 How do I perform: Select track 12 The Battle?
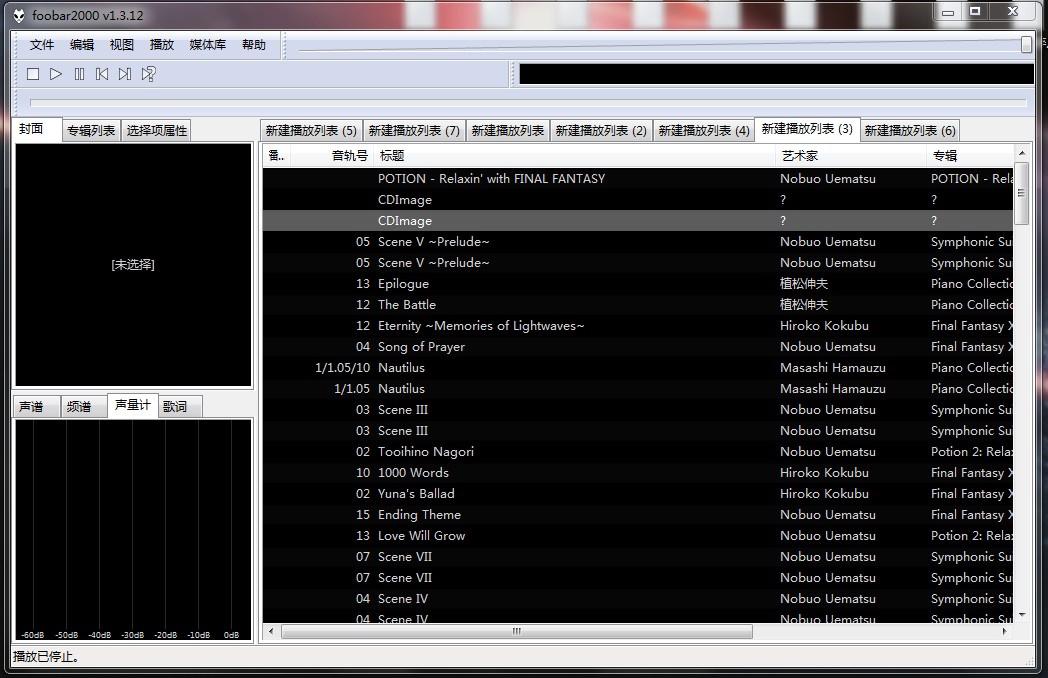point(638,304)
